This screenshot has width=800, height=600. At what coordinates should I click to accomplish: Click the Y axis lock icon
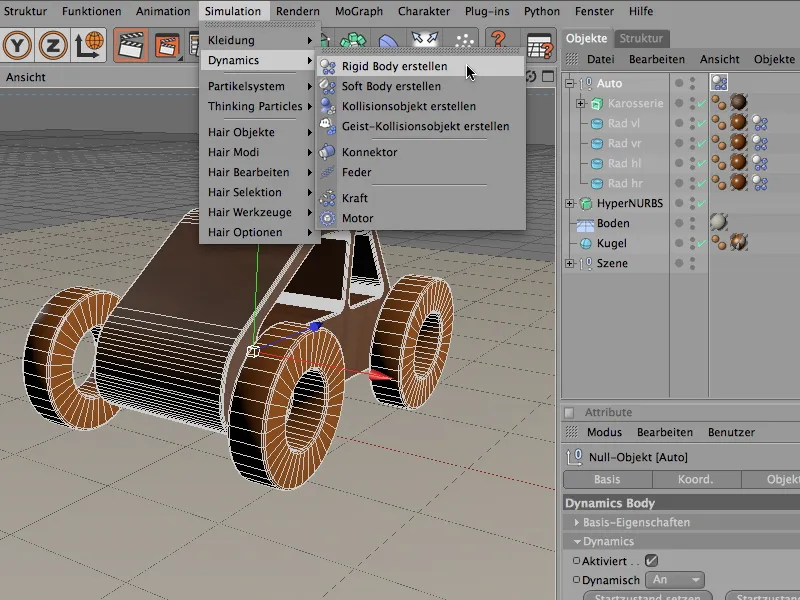[x=17, y=44]
